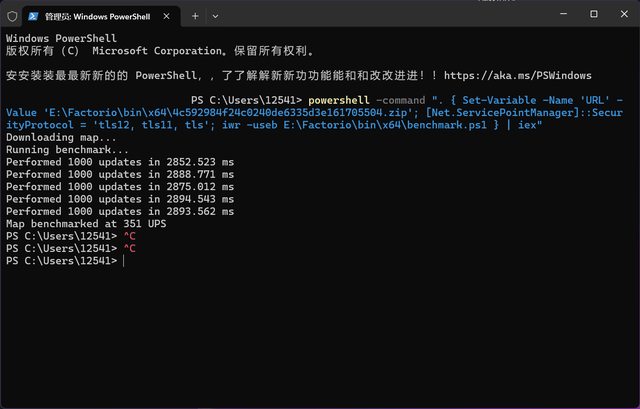Click the administrator shield icon

pos(12,15)
